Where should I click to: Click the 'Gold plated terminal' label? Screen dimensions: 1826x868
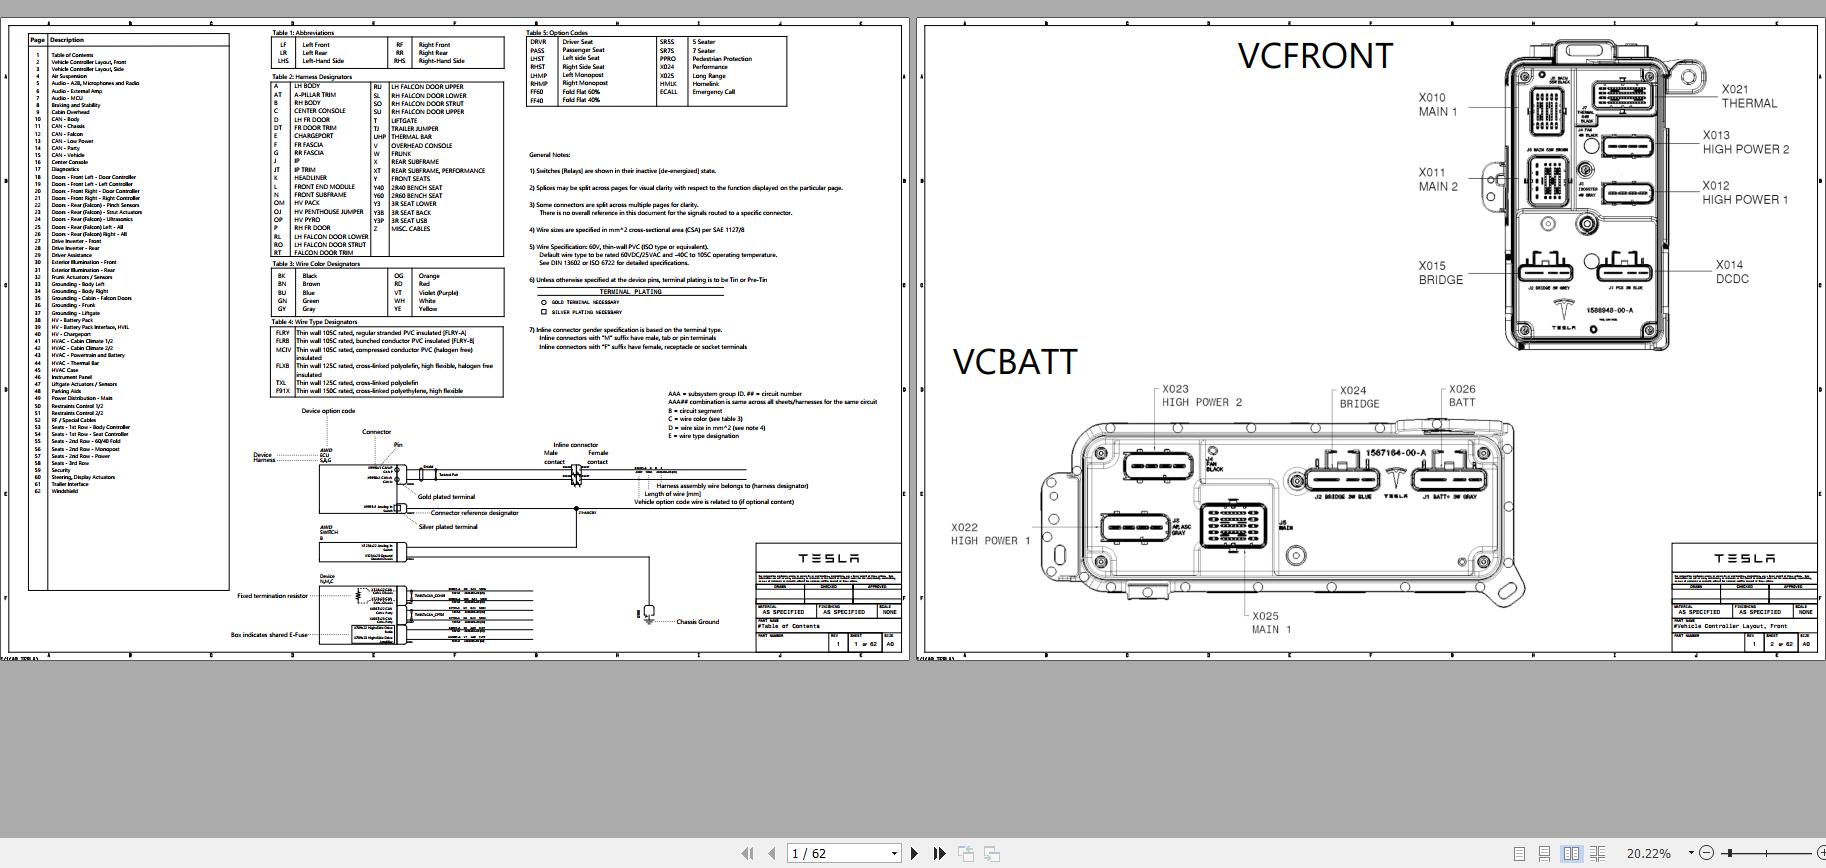click(446, 497)
